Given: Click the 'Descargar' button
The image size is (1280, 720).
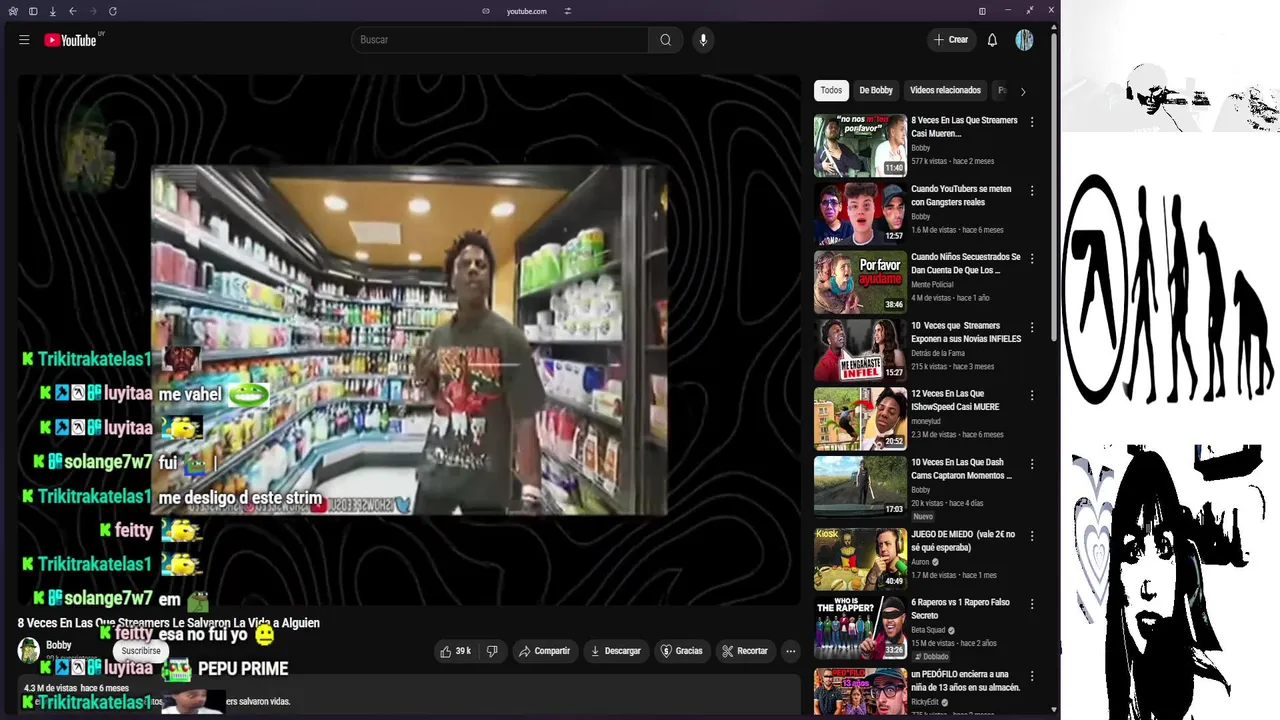Looking at the screenshot, I should pos(616,651).
